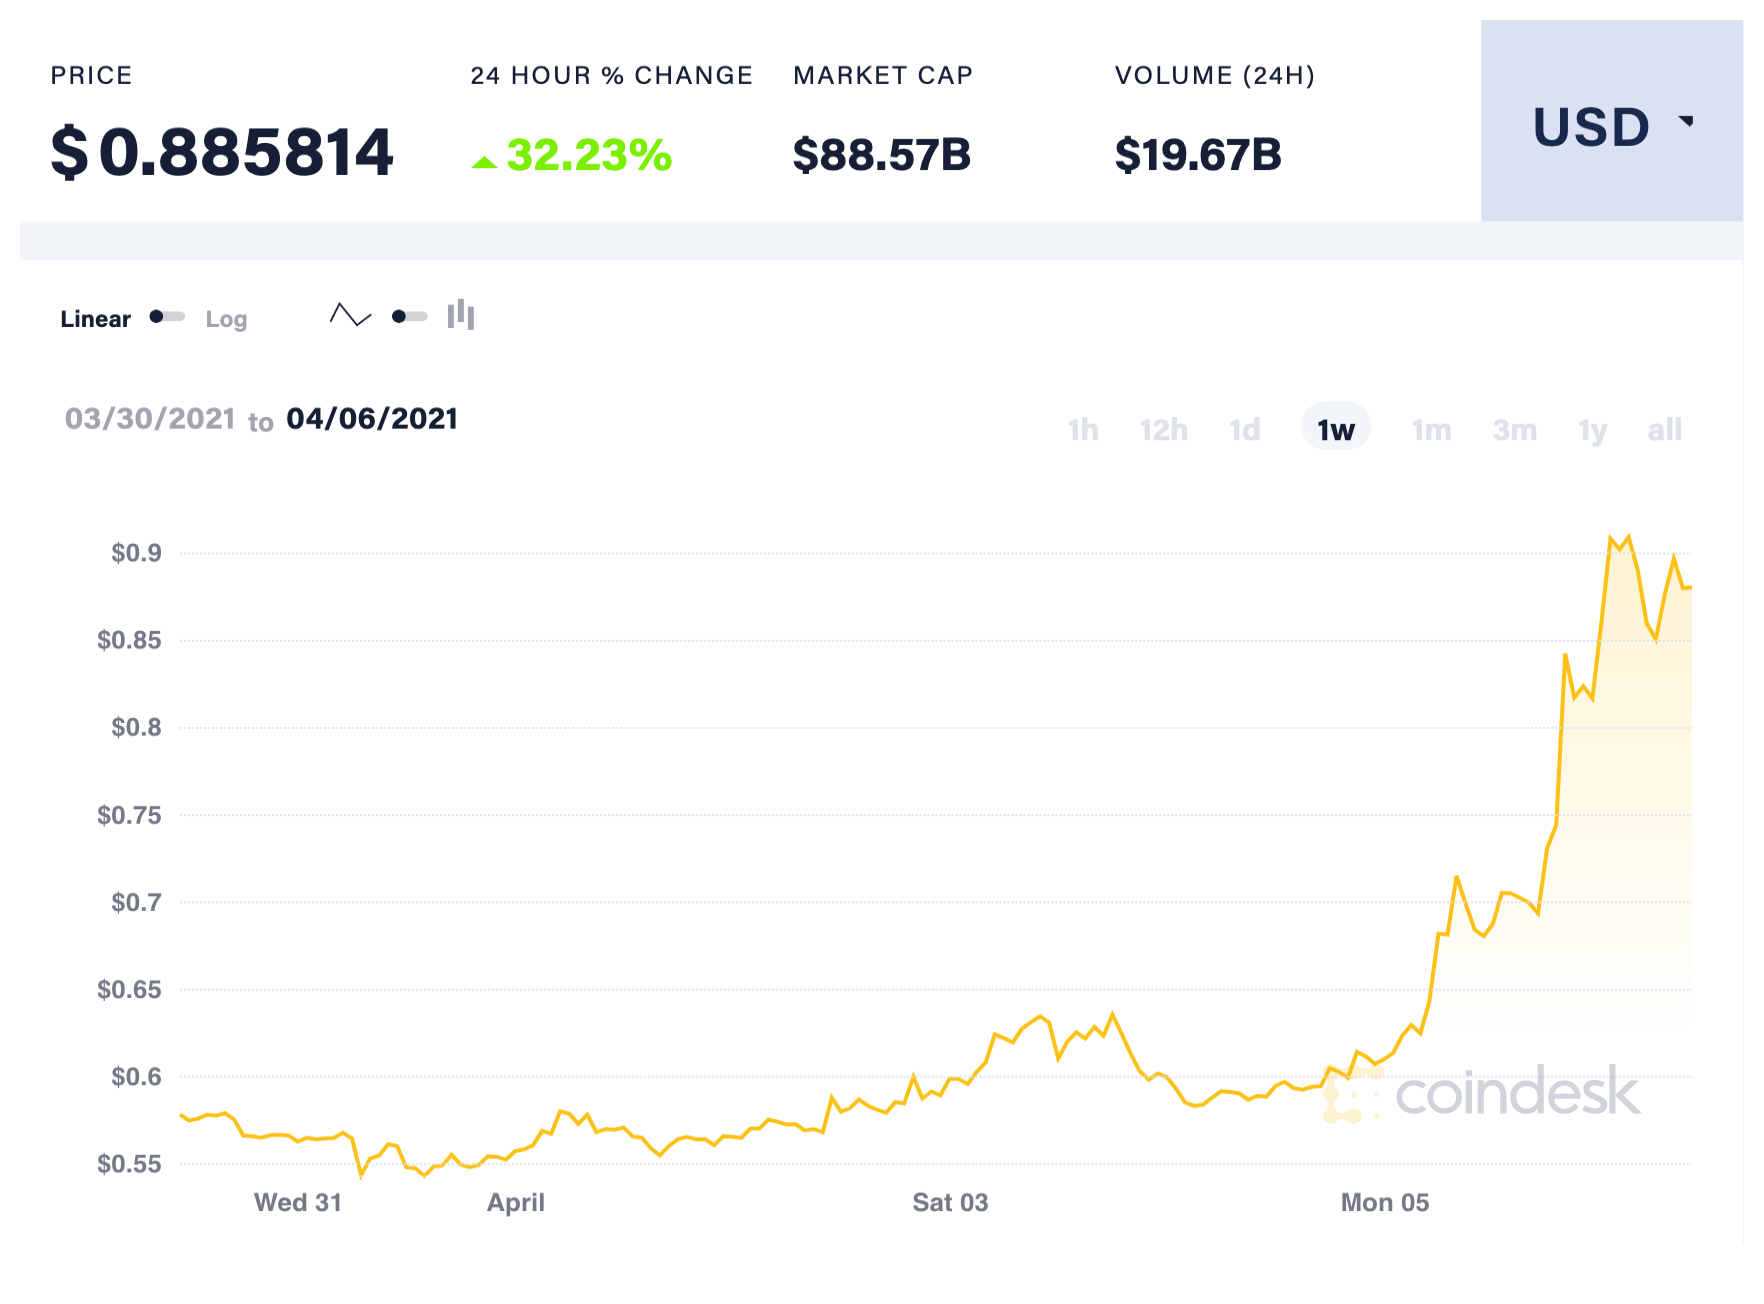Select the active 1w range

[x=1335, y=429]
